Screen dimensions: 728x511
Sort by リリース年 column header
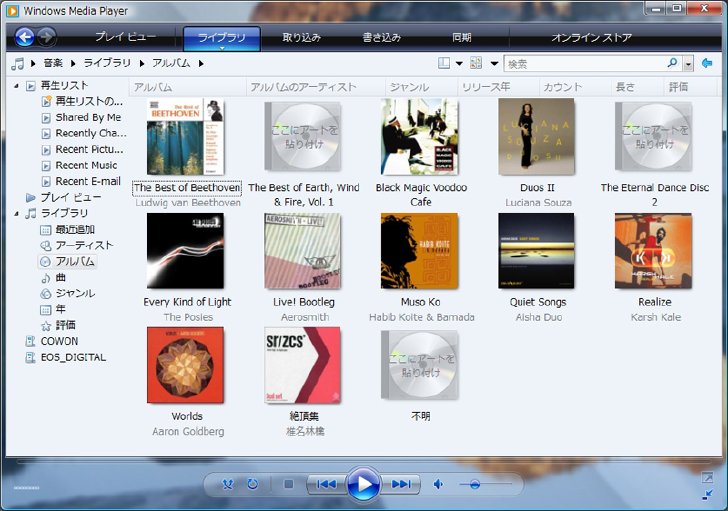(499, 87)
